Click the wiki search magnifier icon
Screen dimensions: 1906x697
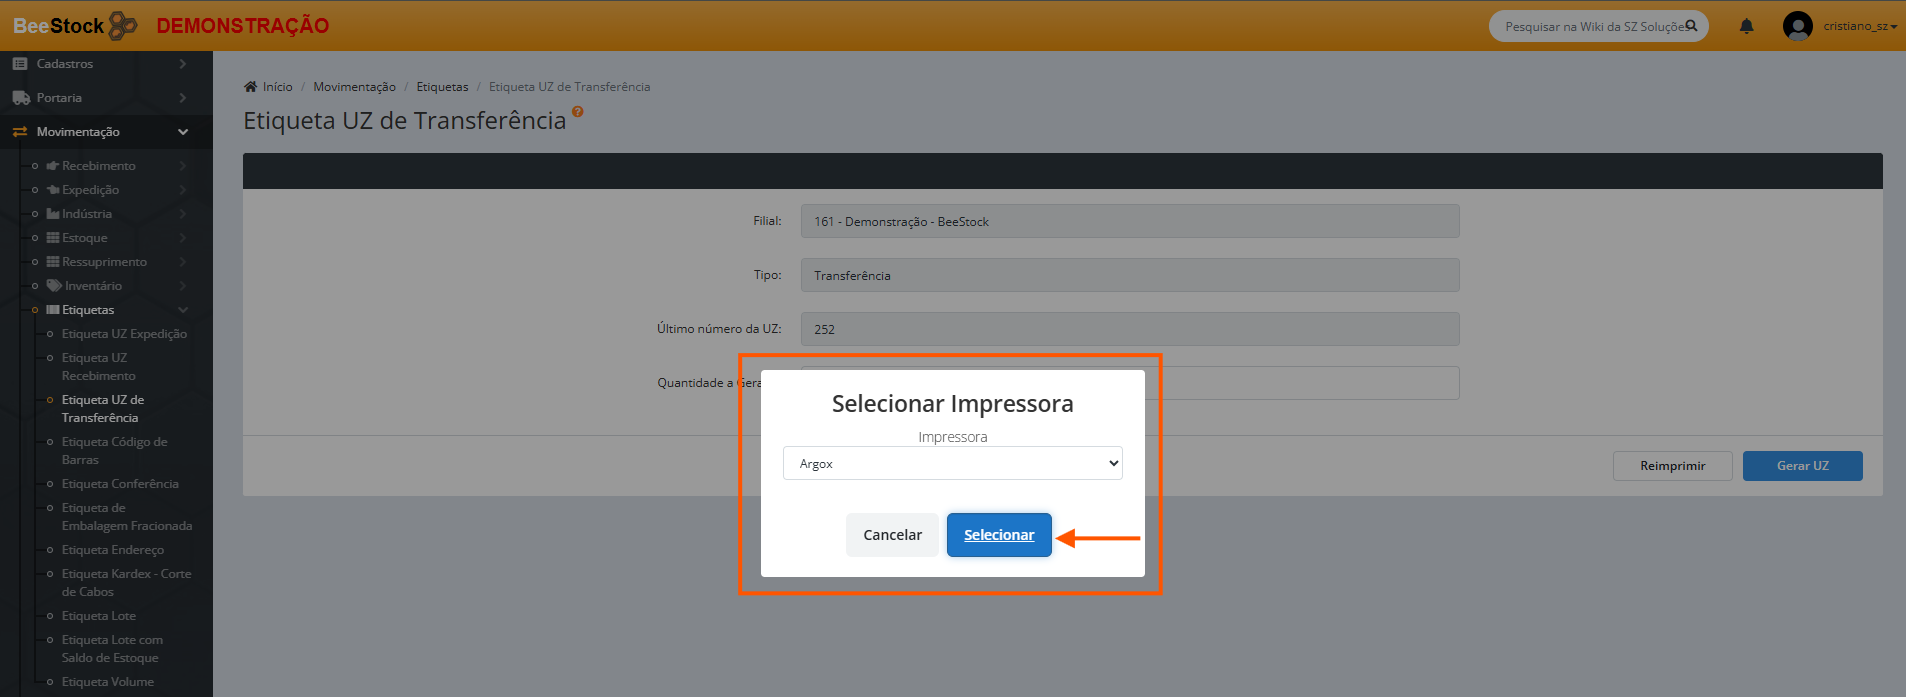coord(1691,26)
